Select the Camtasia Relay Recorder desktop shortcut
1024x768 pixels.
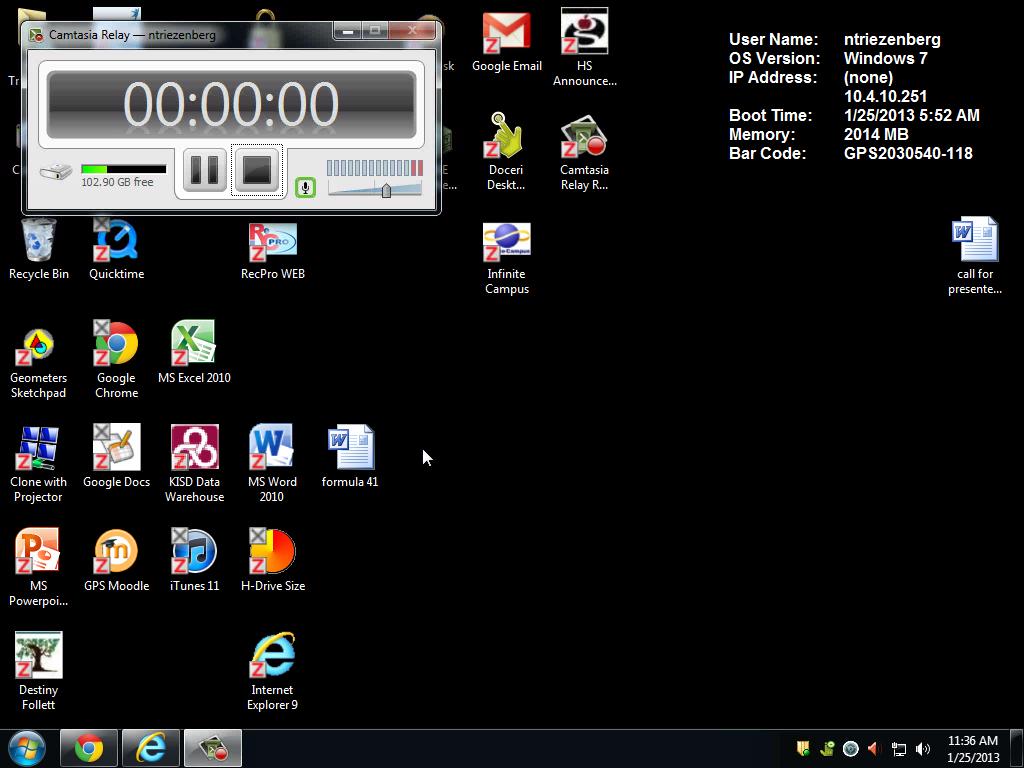click(584, 152)
